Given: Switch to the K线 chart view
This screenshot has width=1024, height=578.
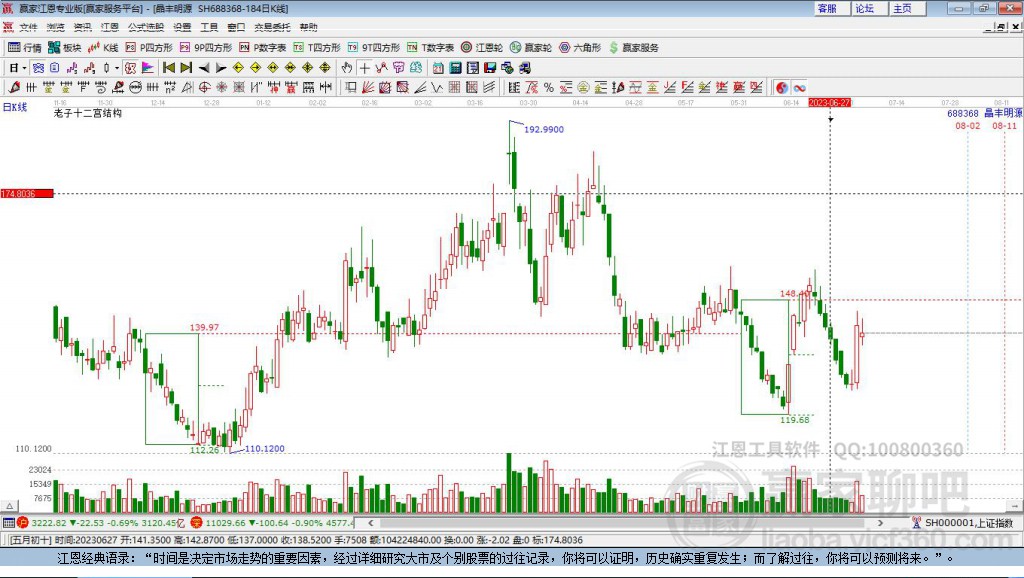Looking at the screenshot, I should pyautogui.click(x=103, y=47).
